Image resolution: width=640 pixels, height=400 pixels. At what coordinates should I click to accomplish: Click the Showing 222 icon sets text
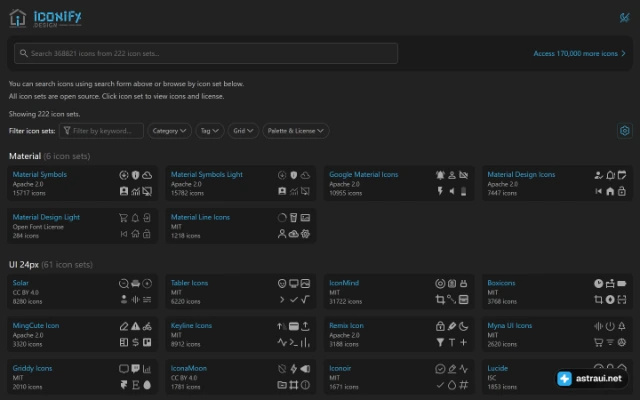click(44, 114)
